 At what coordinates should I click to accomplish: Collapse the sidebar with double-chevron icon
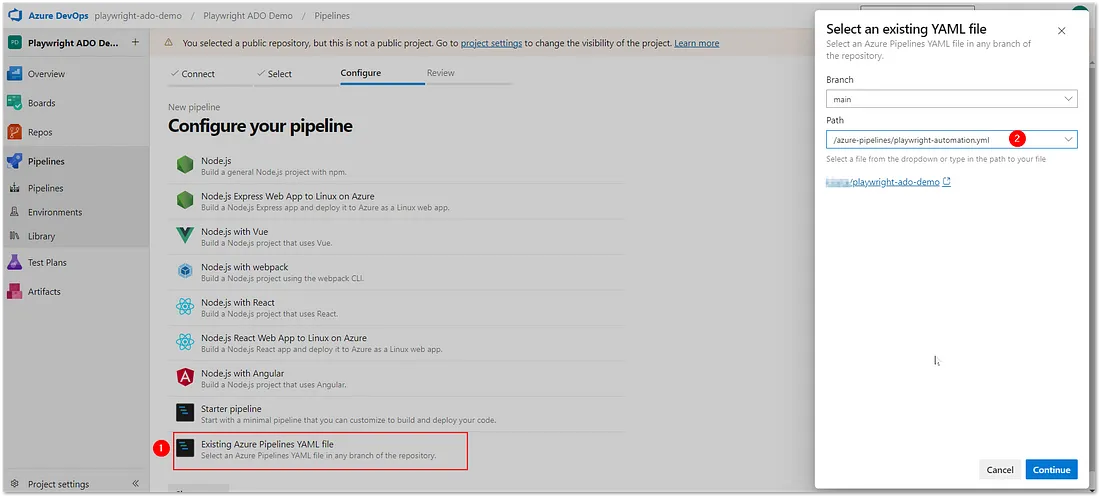coord(136,484)
